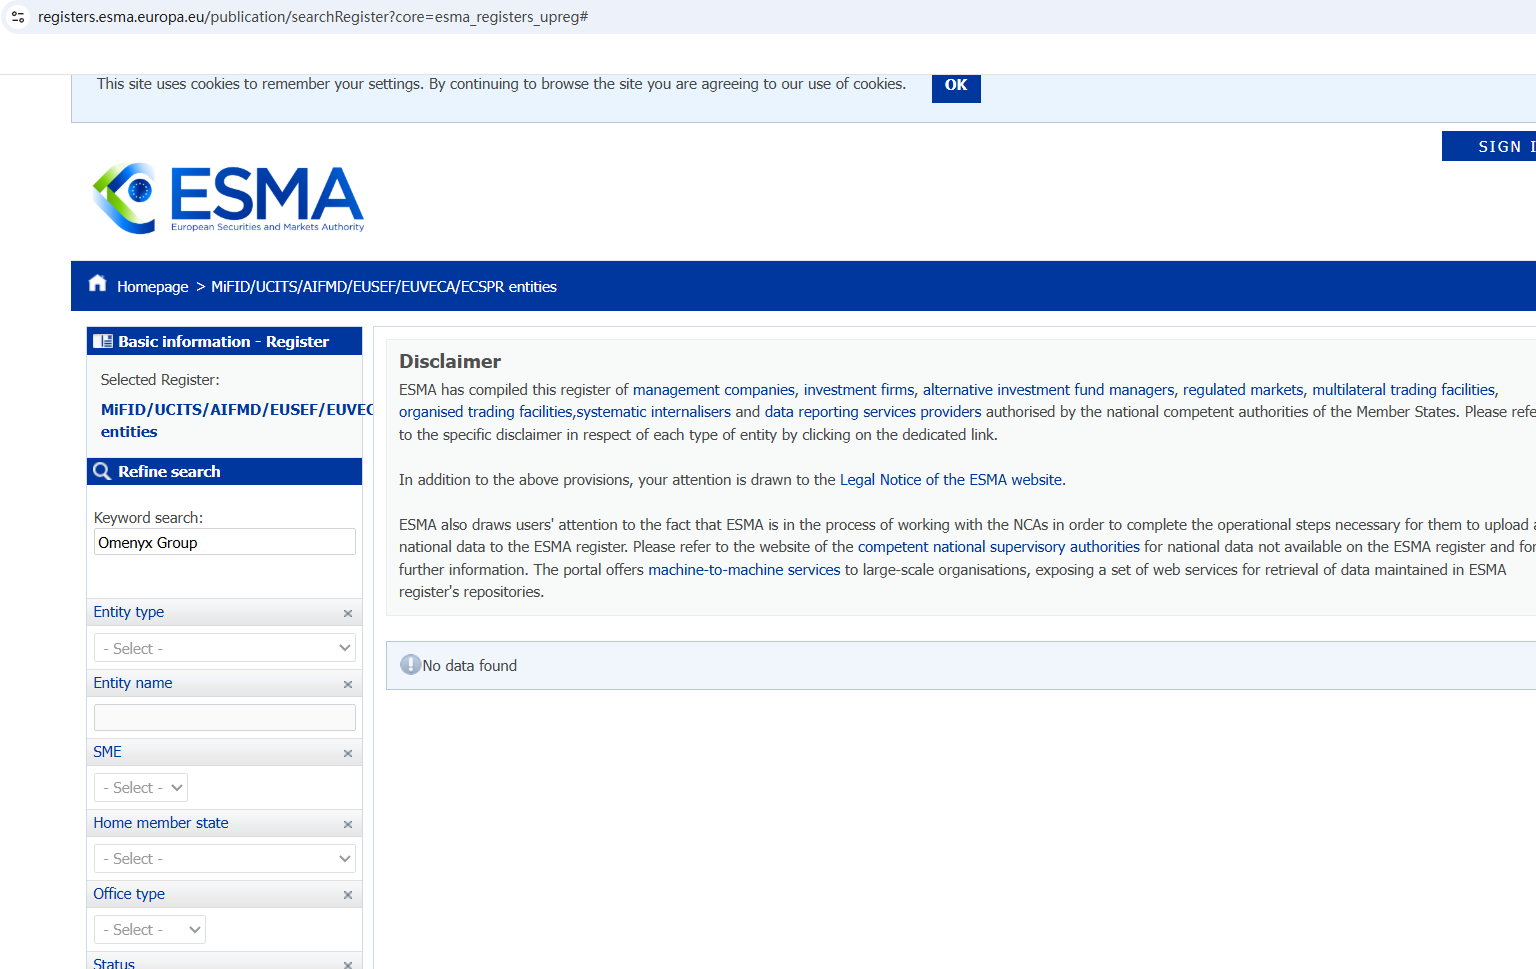Viewport: 1536px width, 969px height.
Task: Click the Refine search magnifier icon
Action: tap(102, 471)
